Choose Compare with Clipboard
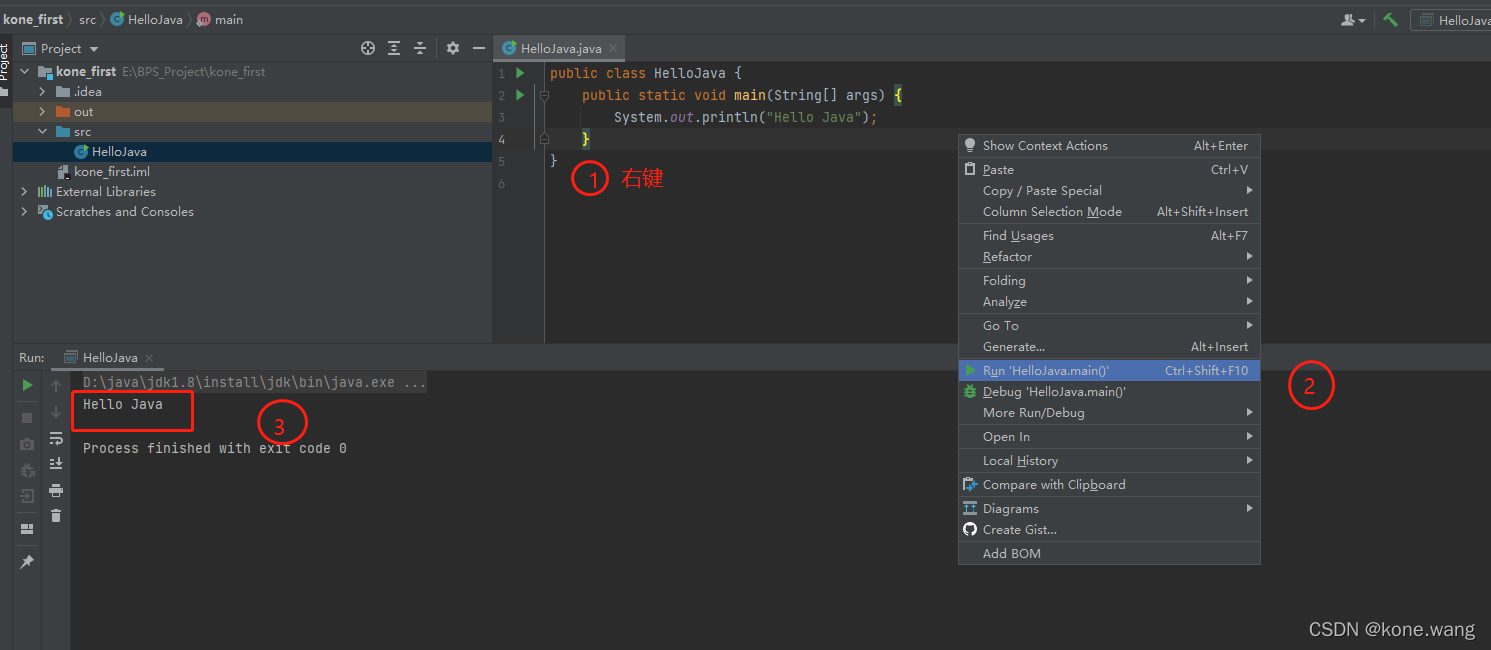The height and width of the screenshot is (650, 1491). (x=1109, y=485)
